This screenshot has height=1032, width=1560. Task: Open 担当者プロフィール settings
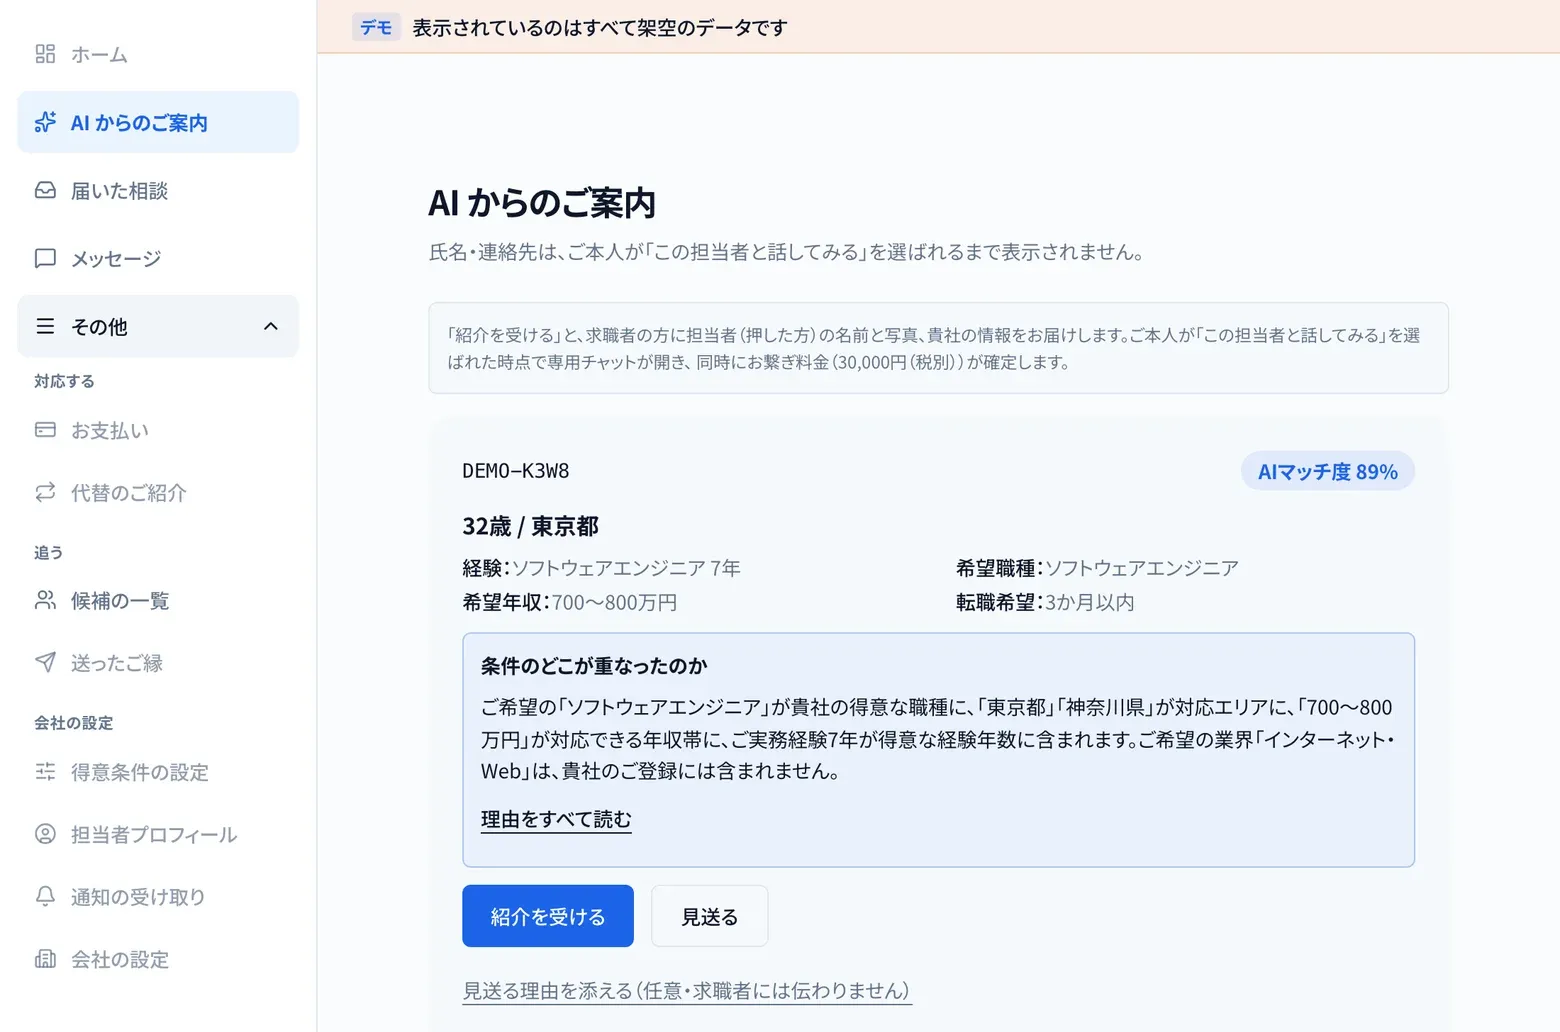(x=158, y=834)
